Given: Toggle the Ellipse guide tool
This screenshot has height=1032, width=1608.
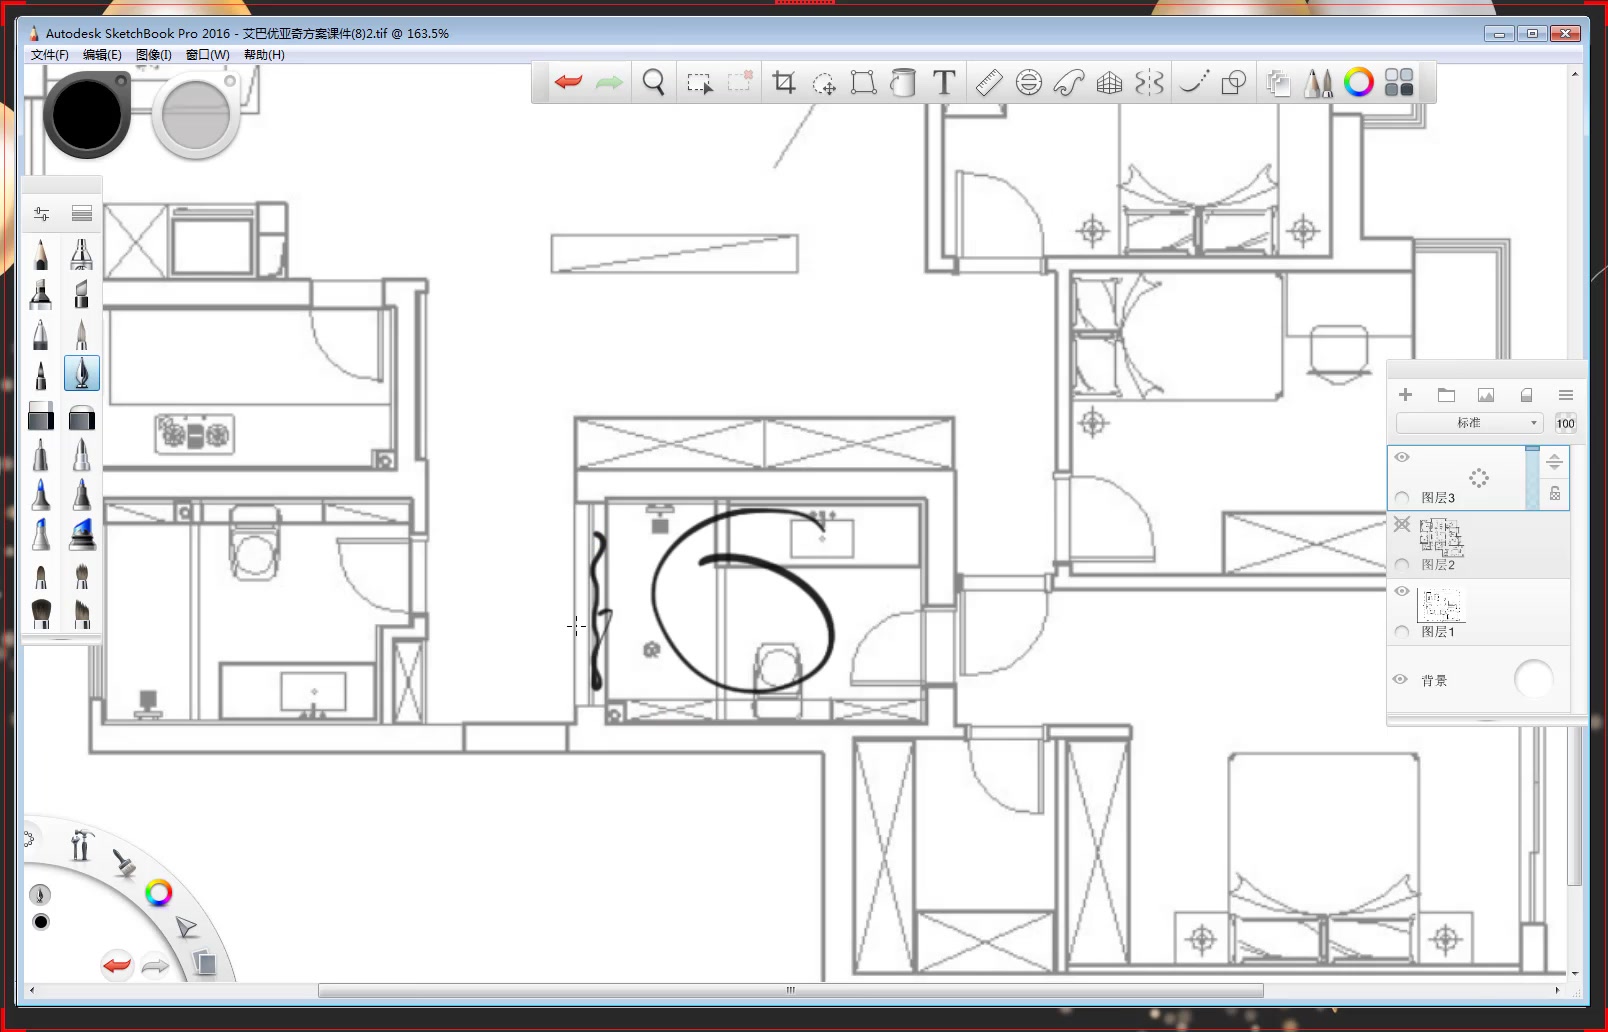Looking at the screenshot, I should tap(1029, 82).
